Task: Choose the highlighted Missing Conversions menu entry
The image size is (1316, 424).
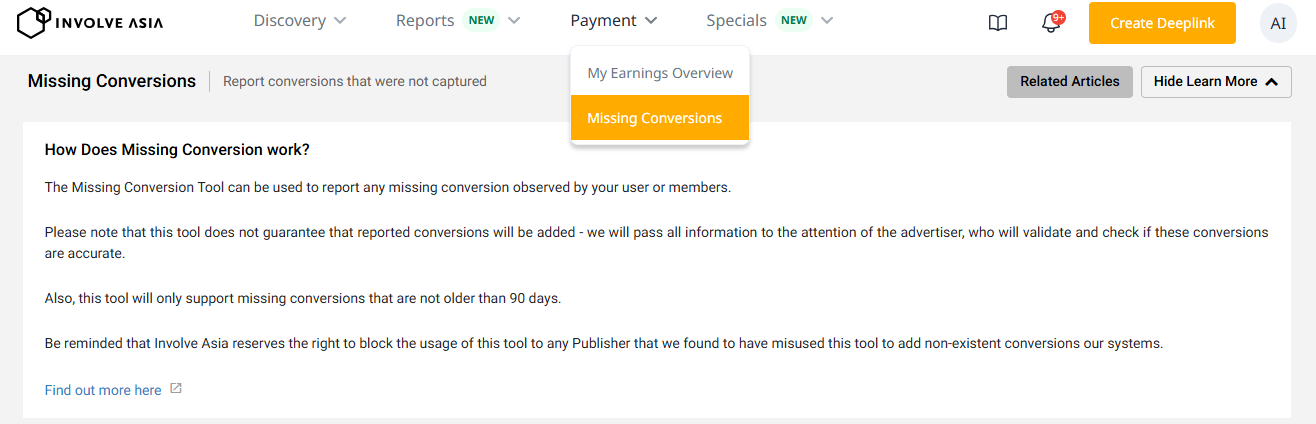Action: (655, 118)
